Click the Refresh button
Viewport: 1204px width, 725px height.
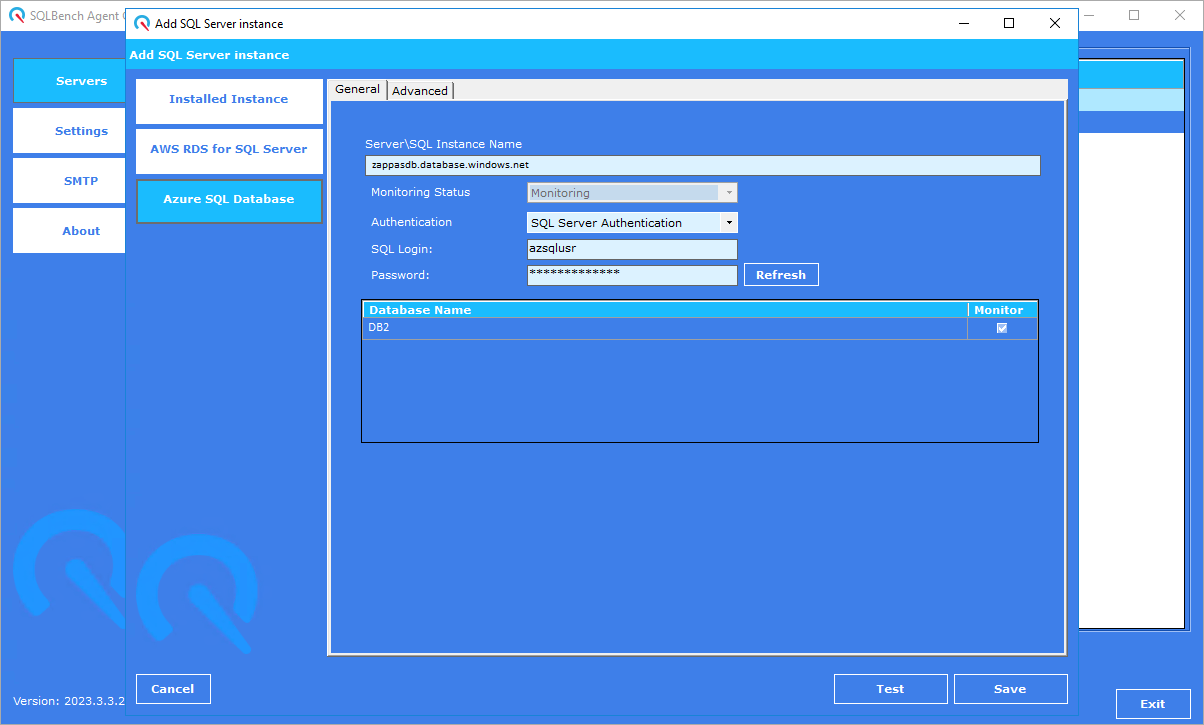pos(781,275)
